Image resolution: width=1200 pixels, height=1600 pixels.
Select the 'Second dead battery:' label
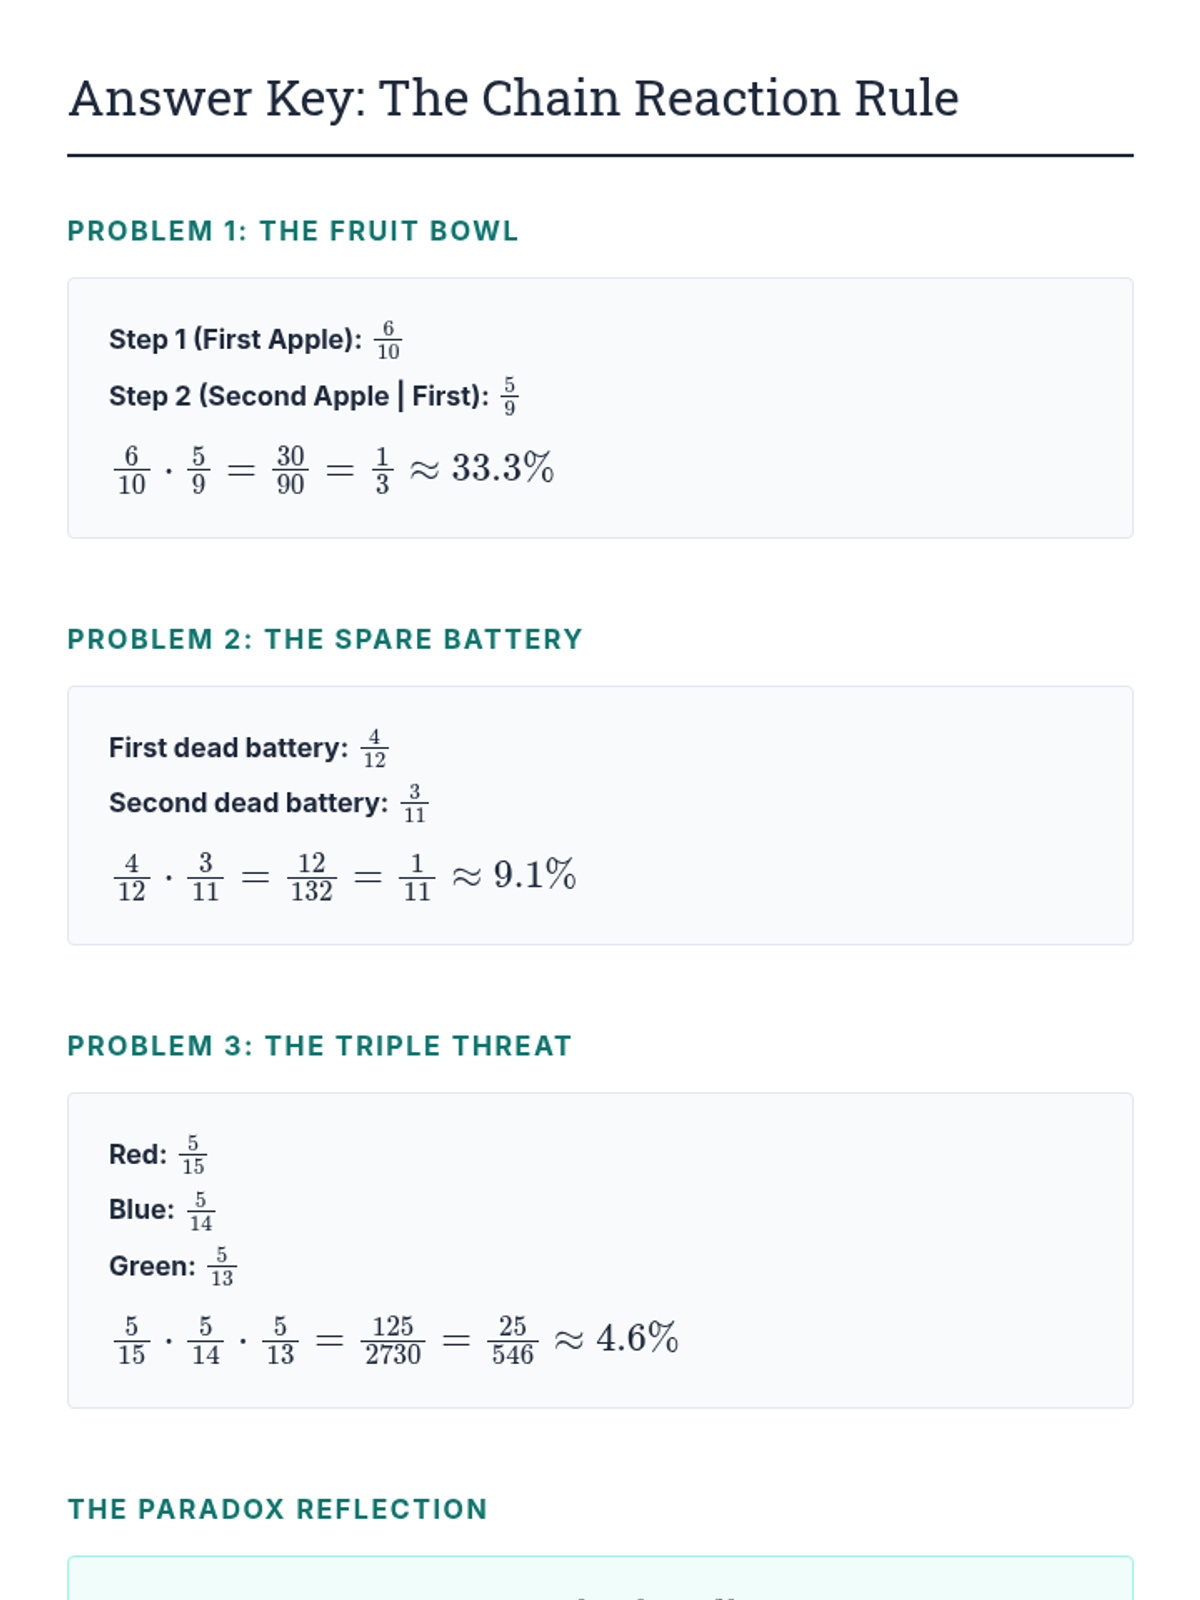pyautogui.click(x=248, y=803)
